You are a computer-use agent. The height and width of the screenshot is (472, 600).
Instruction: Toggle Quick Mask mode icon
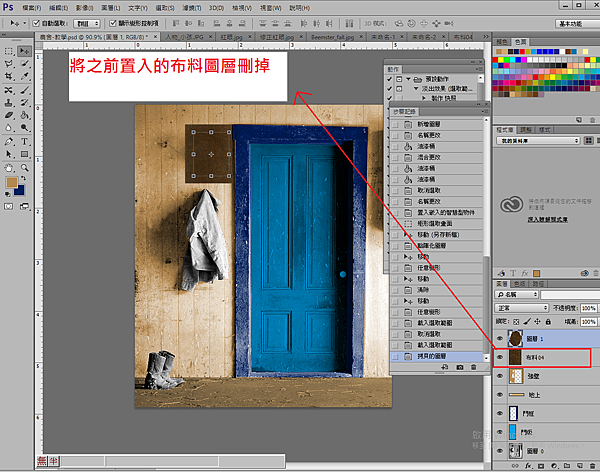8,206
